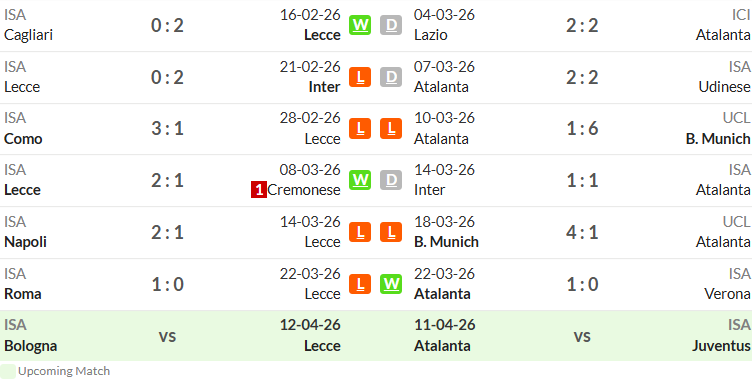
Task: Open the Como 3:1 Lecce score
Action: (167, 129)
